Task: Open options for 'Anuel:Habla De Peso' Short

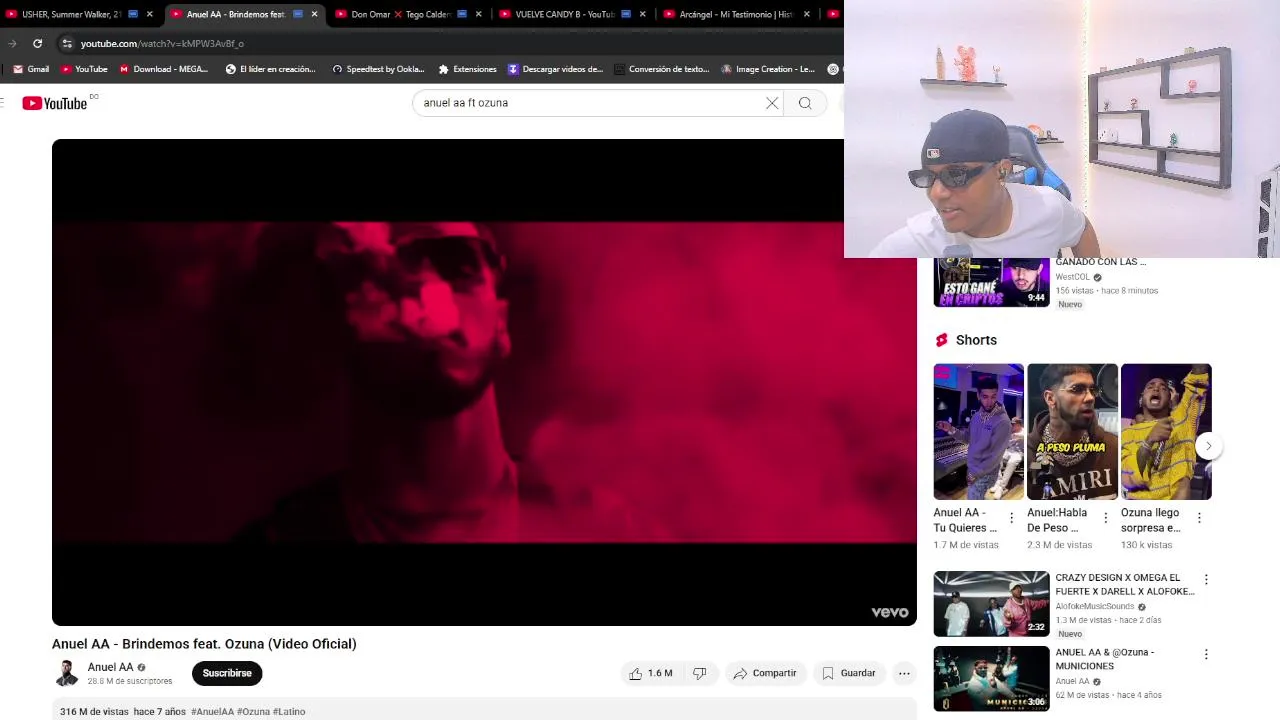Action: coord(1105,518)
